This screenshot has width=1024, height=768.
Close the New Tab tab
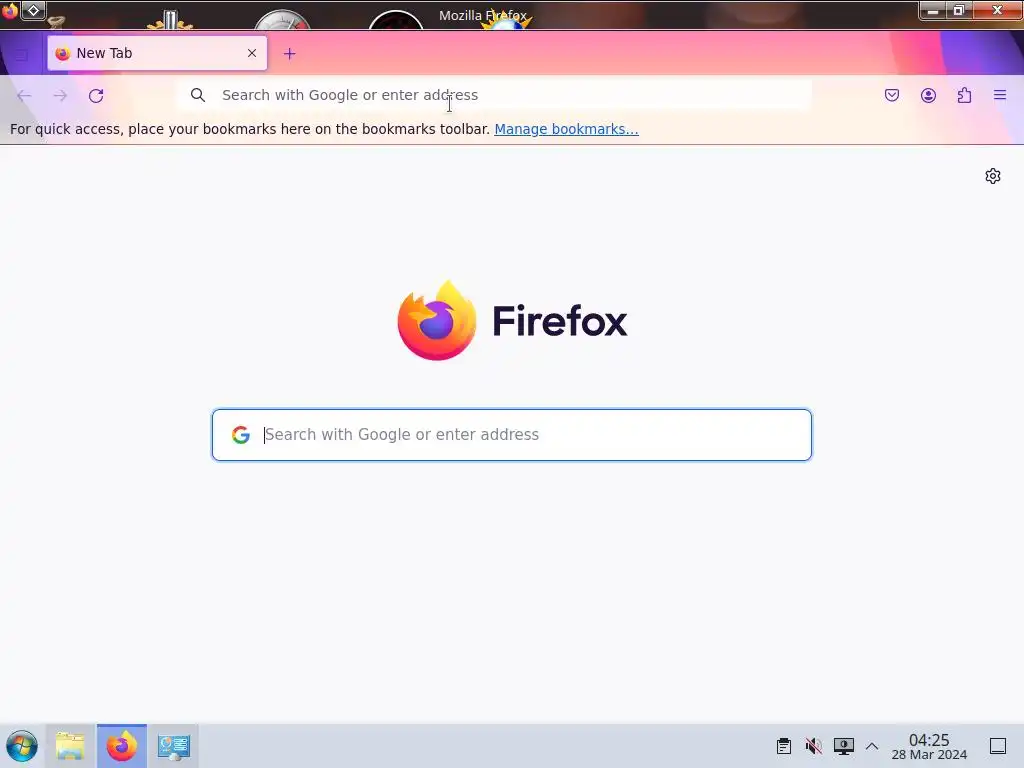tap(251, 53)
